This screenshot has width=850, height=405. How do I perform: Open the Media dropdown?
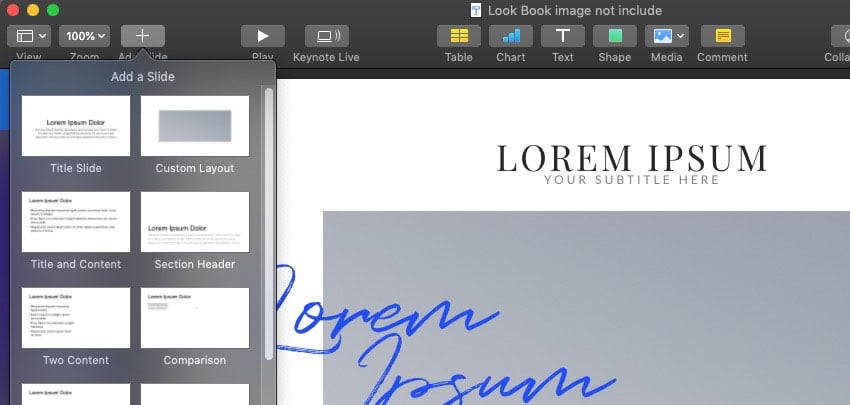[666, 36]
